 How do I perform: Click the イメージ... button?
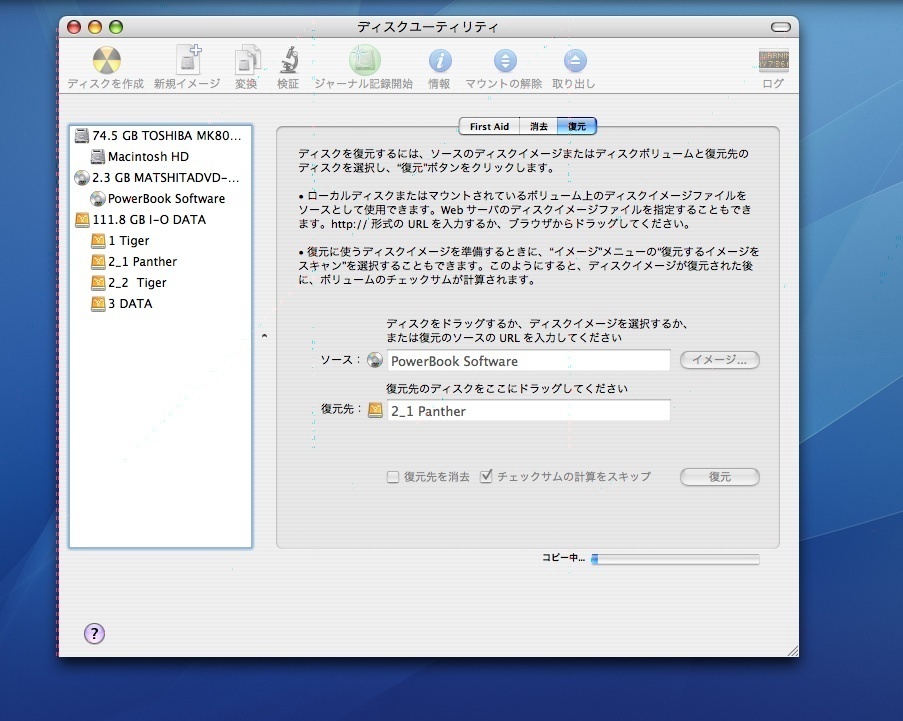tap(719, 360)
